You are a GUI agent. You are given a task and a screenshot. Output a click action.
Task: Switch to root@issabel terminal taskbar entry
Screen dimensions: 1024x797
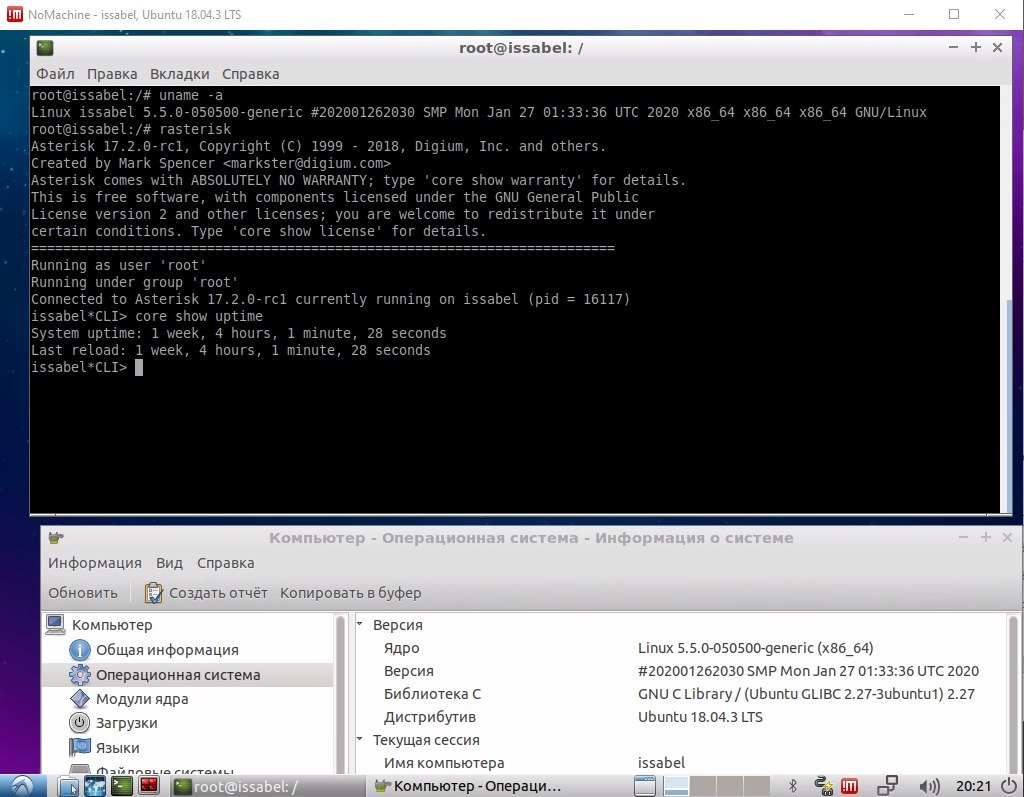pos(268,786)
